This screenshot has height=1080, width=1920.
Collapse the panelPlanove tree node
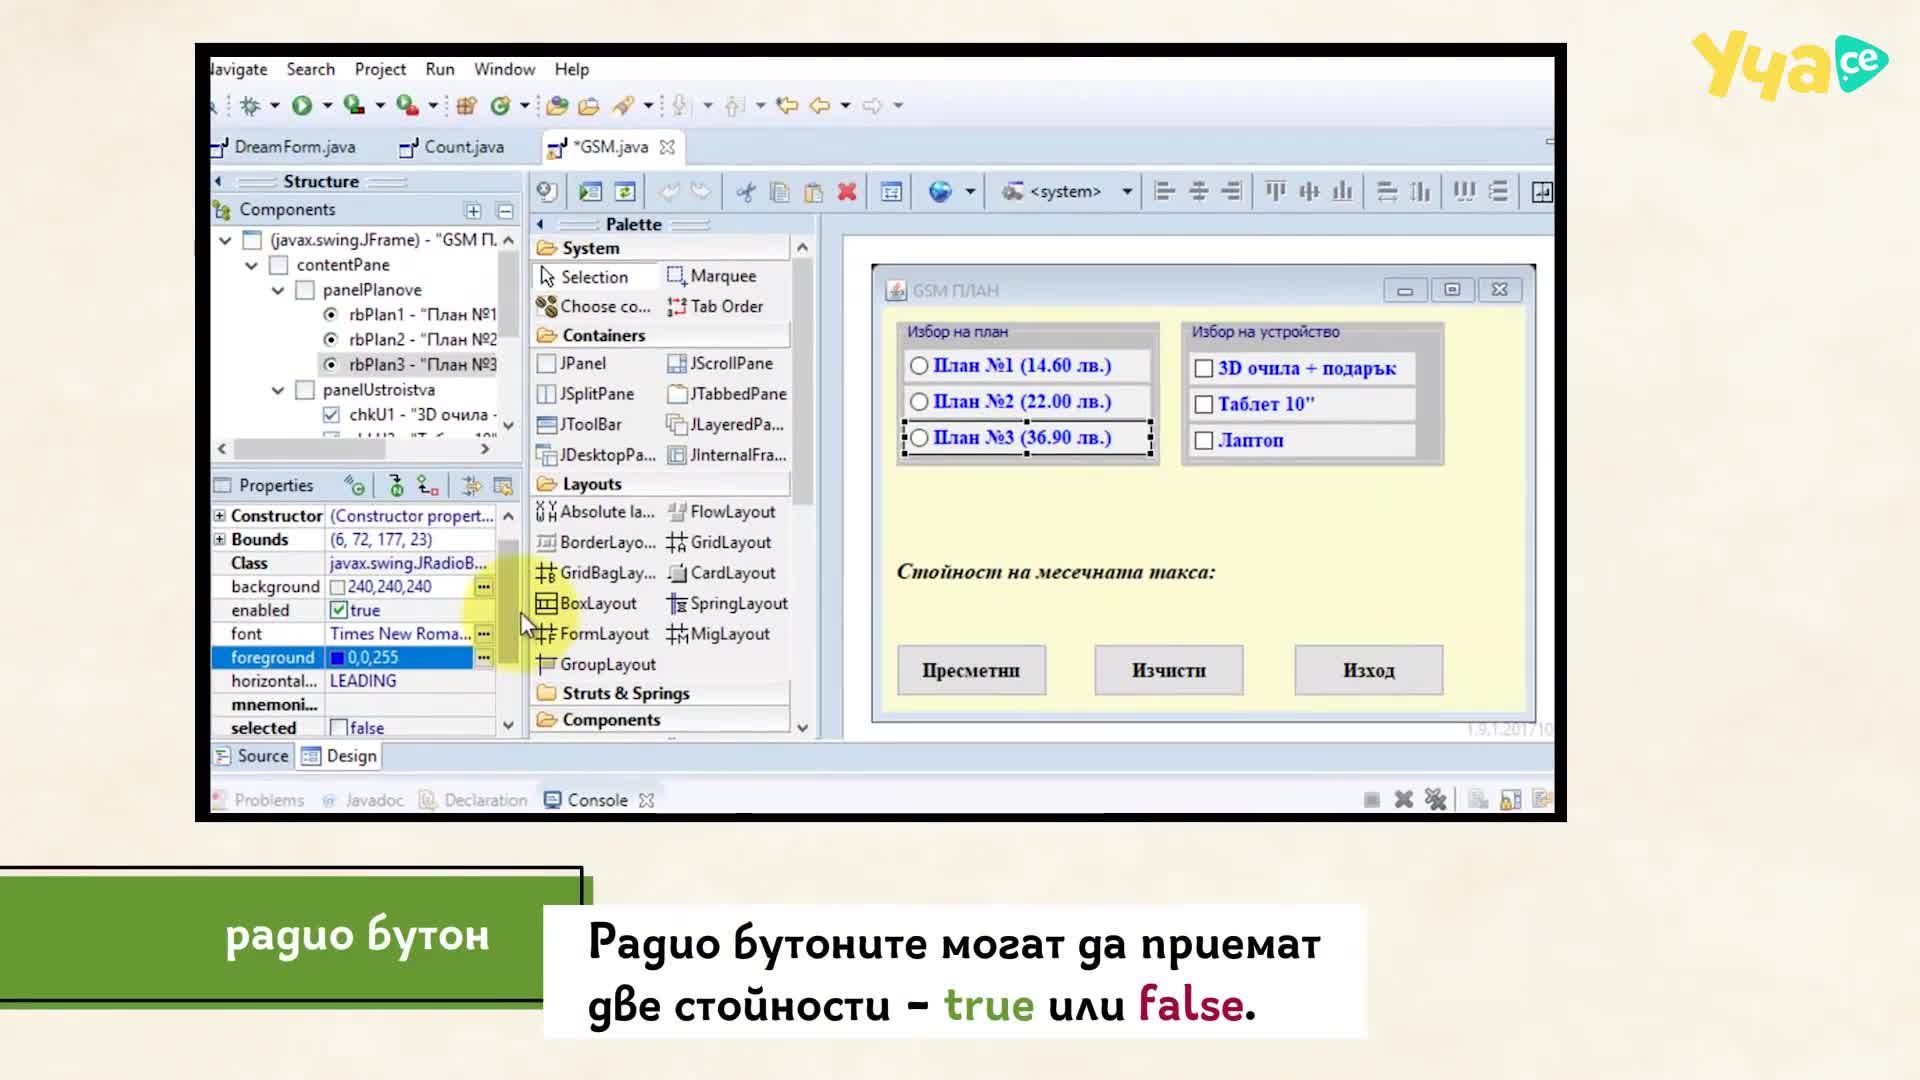(277, 290)
